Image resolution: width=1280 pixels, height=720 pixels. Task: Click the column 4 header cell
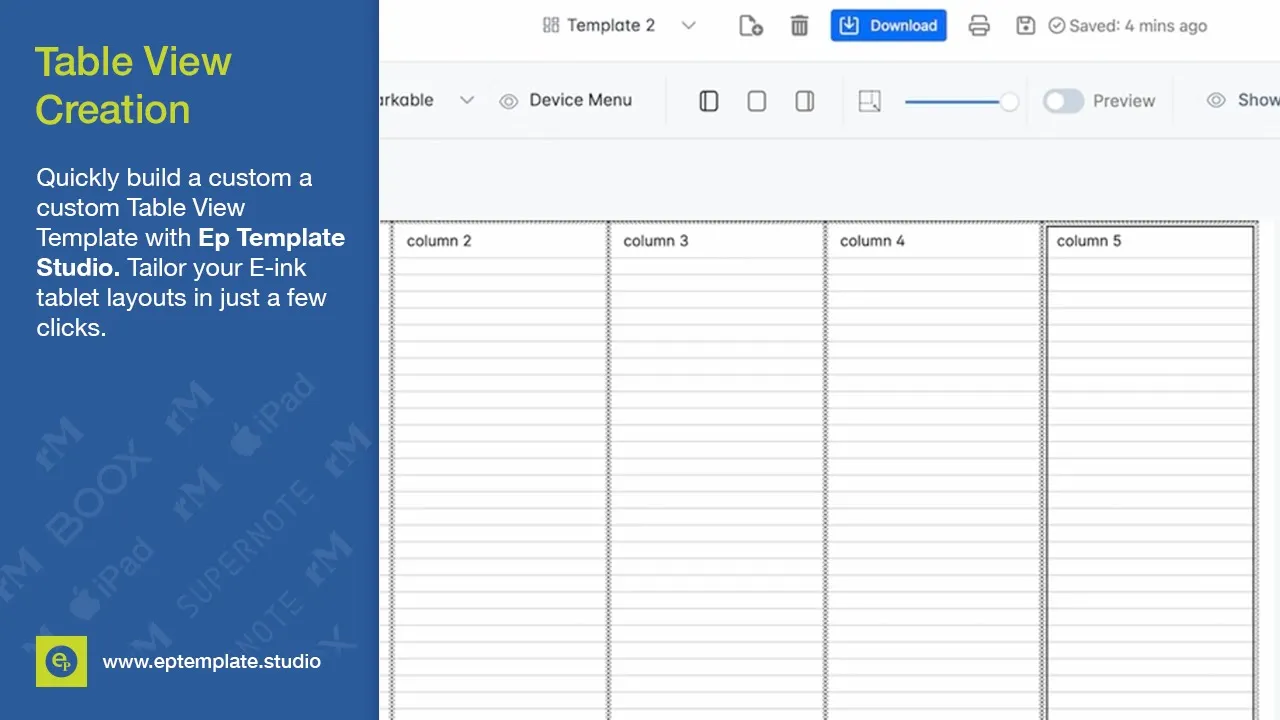pyautogui.click(x=933, y=241)
